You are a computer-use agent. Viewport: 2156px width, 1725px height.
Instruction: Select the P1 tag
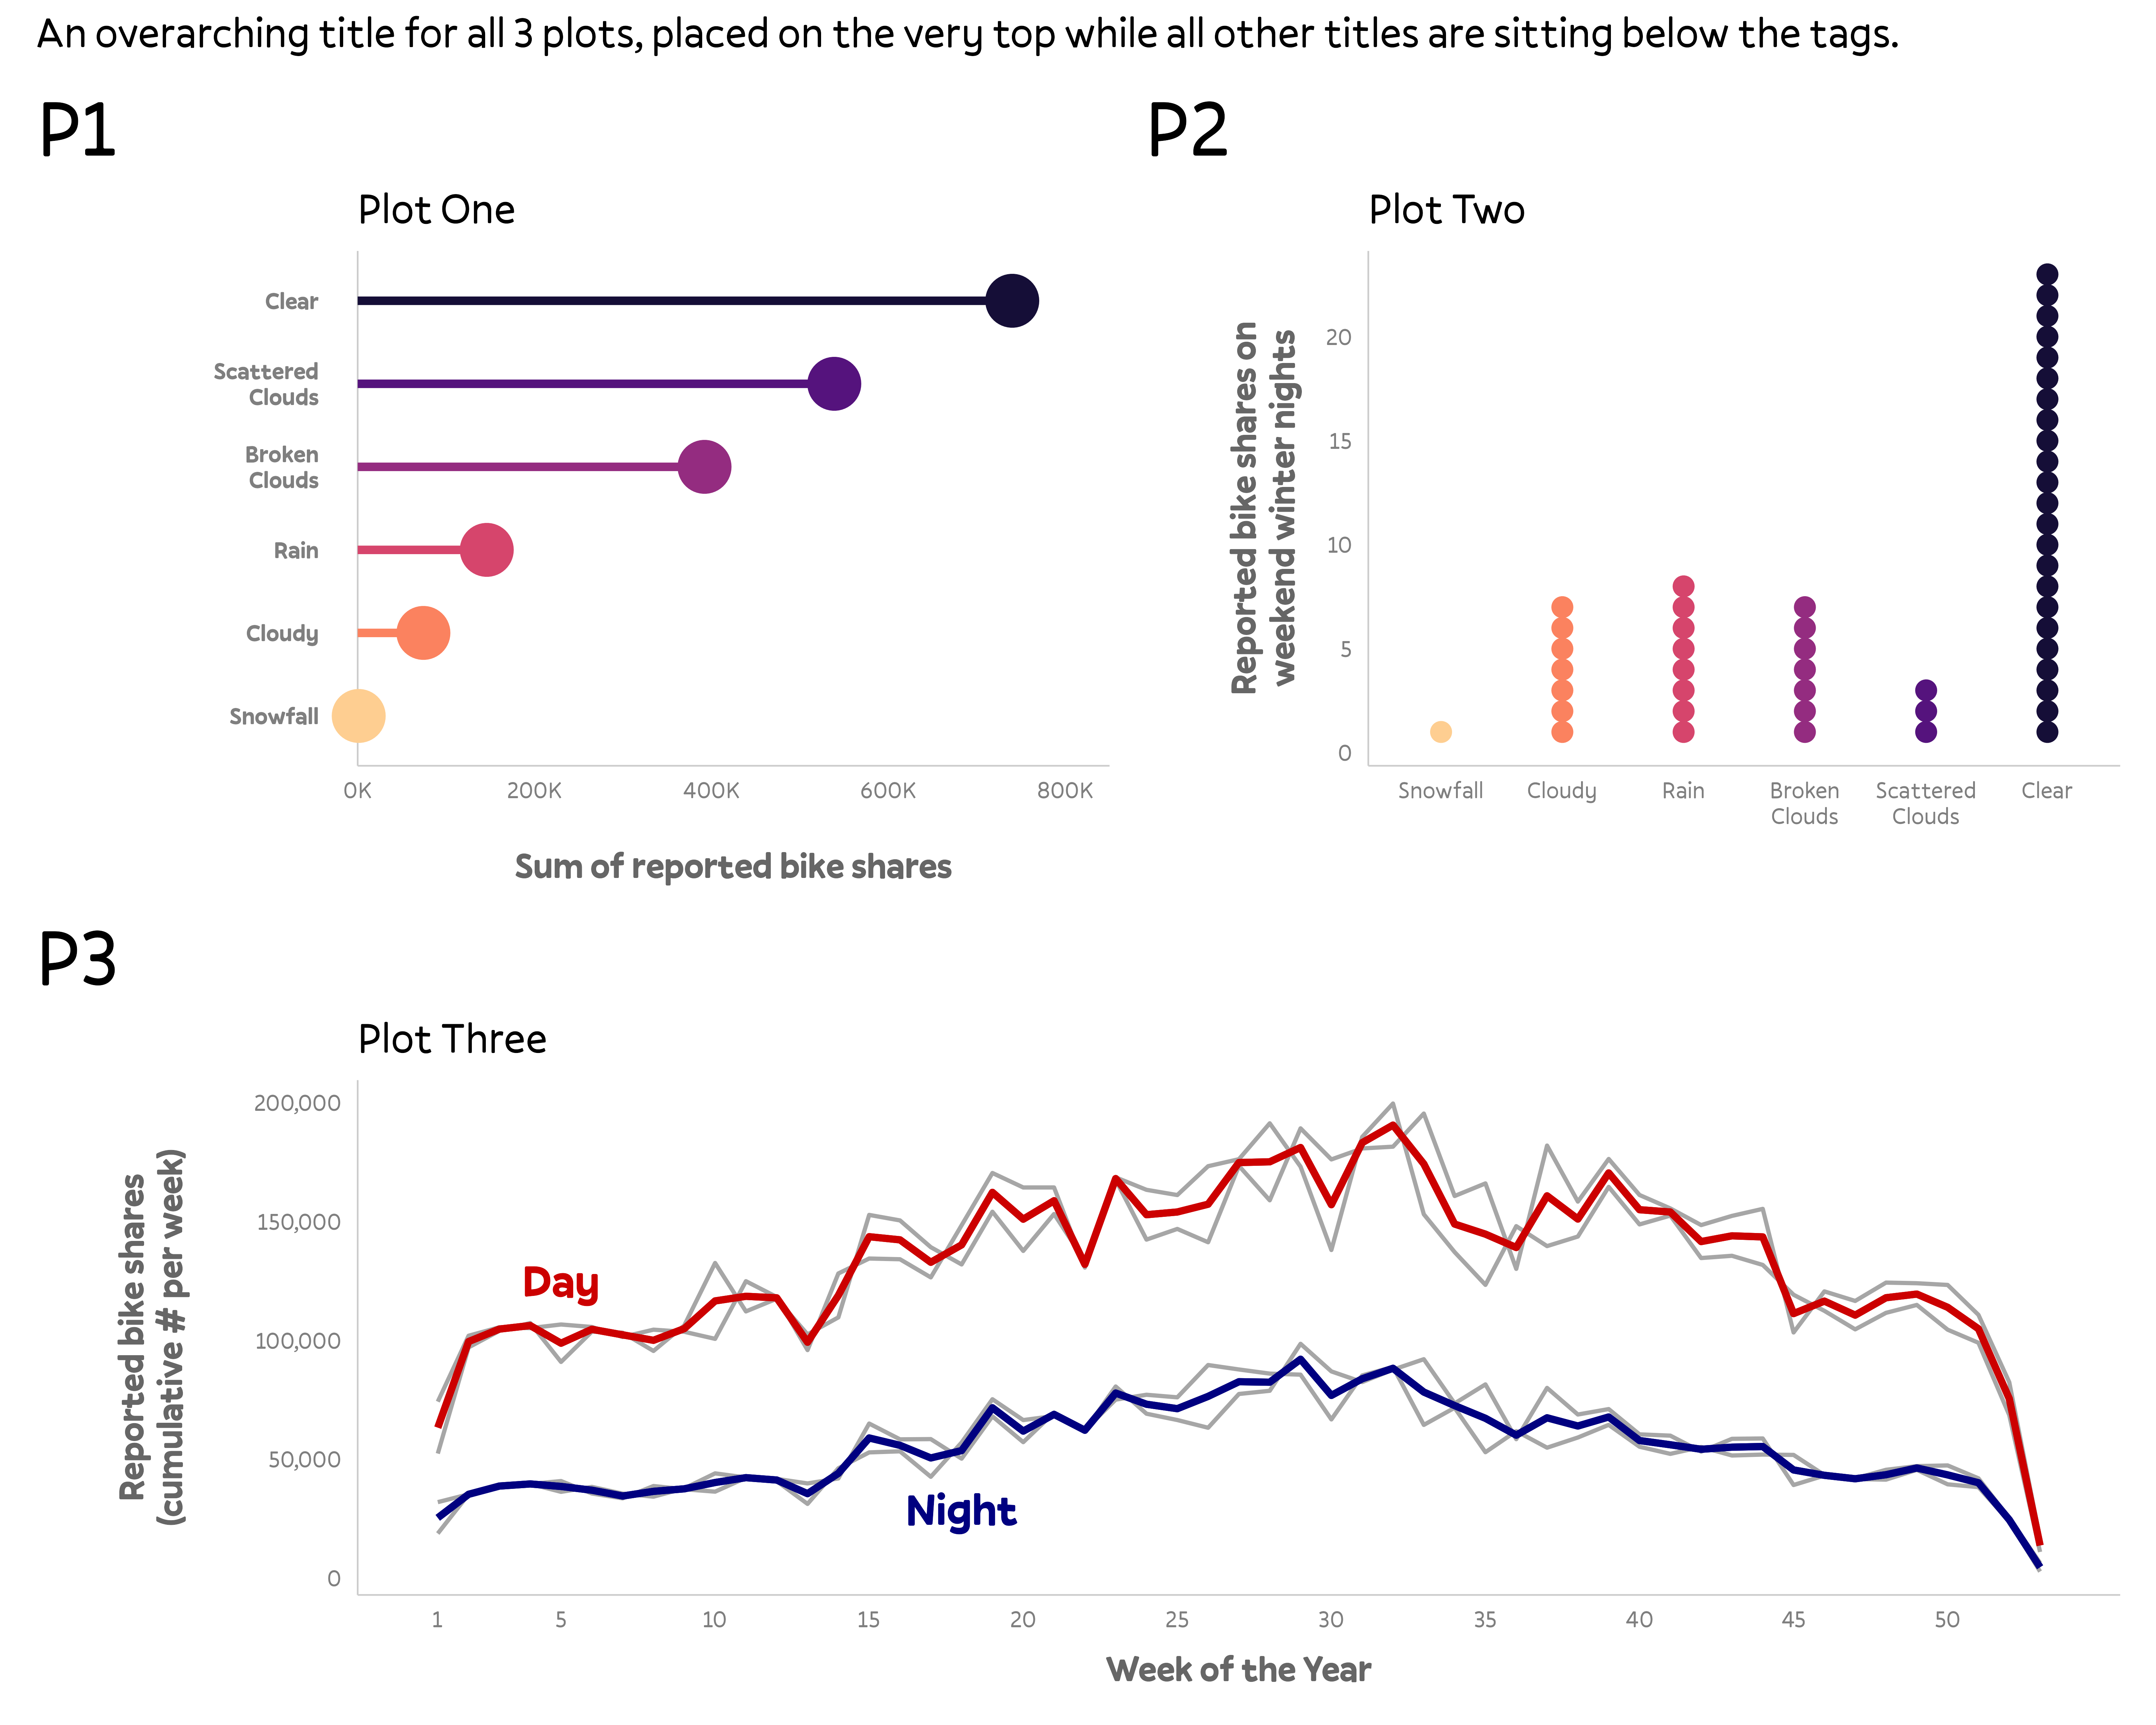pyautogui.click(x=77, y=130)
